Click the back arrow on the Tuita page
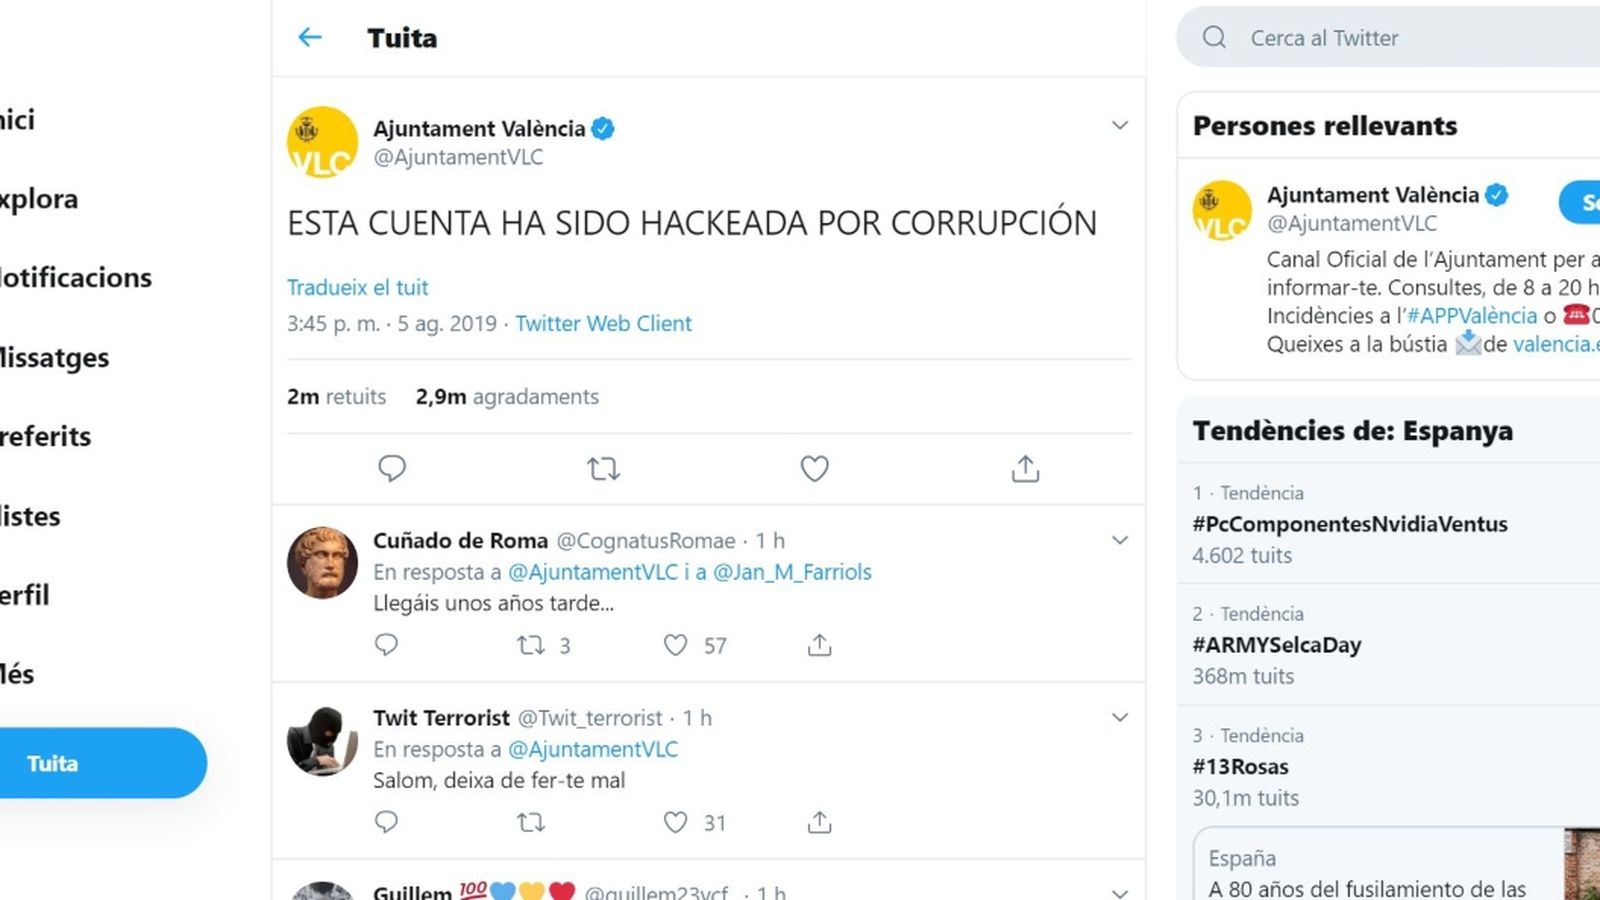This screenshot has width=1600, height=900. pos(310,37)
